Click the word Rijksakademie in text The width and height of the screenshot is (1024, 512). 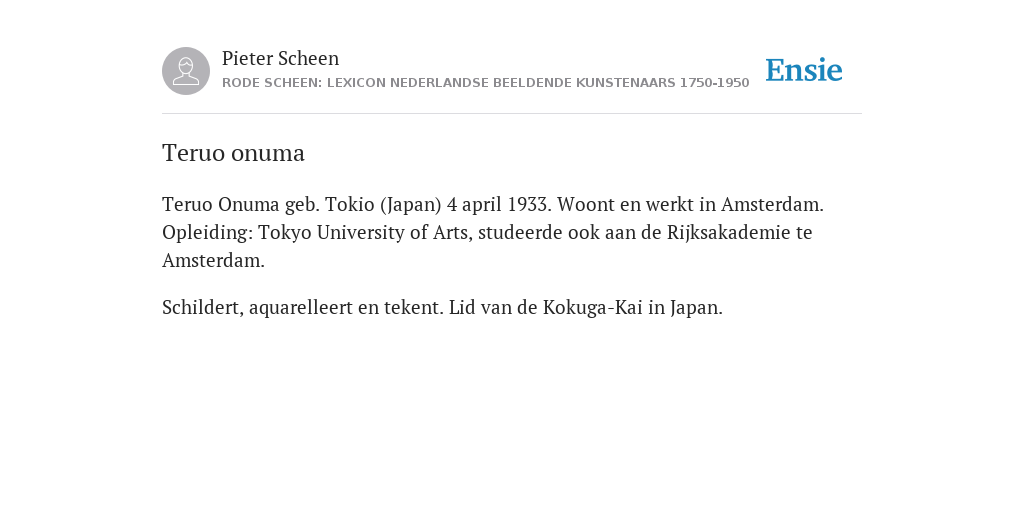(x=728, y=232)
